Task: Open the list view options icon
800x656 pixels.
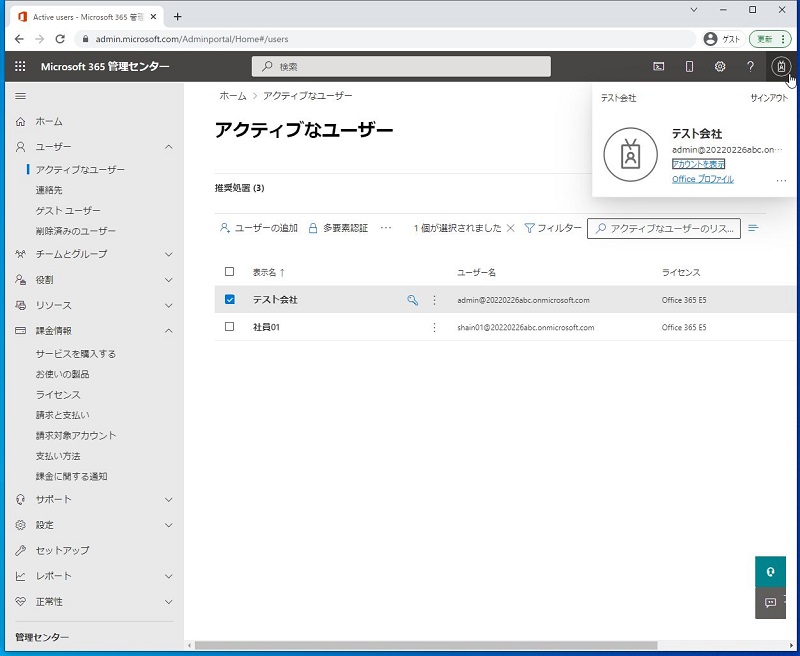Action: pos(753,228)
